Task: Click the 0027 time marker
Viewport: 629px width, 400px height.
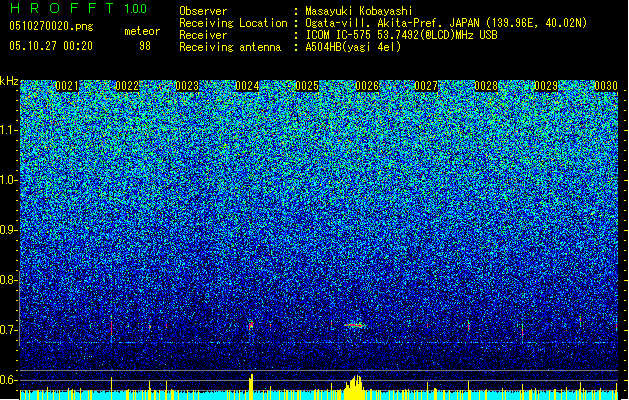Action: pos(426,86)
